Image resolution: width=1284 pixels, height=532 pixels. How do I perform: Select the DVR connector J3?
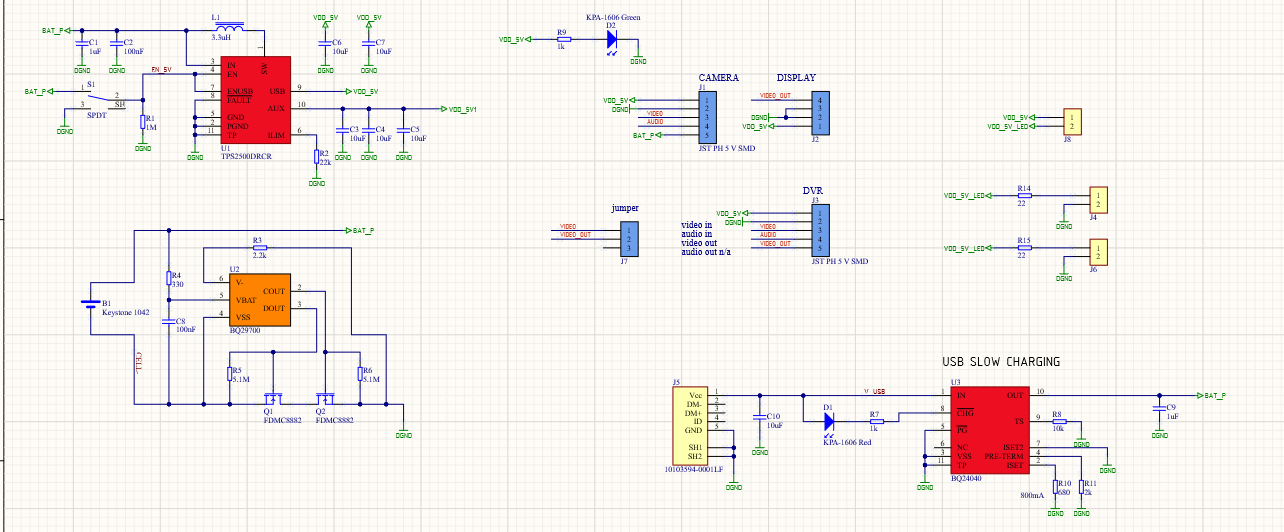click(818, 231)
